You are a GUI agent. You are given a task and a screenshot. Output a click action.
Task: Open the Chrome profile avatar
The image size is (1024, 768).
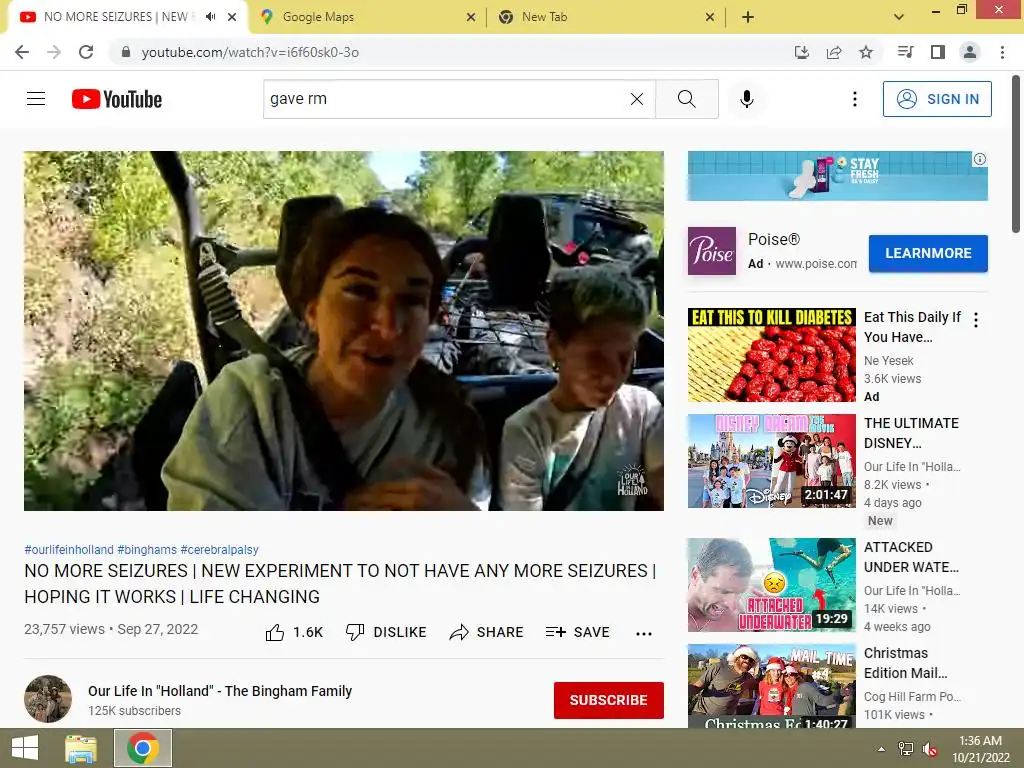(x=970, y=52)
